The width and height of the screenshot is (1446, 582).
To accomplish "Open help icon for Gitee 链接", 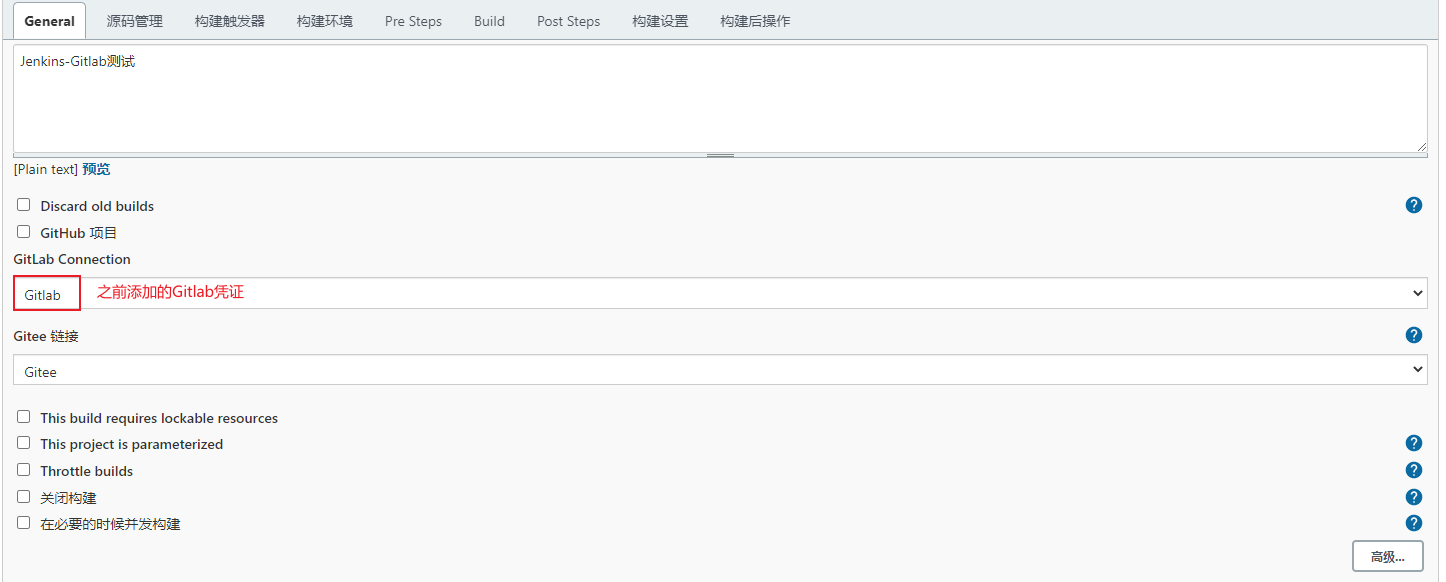I will click(1413, 335).
